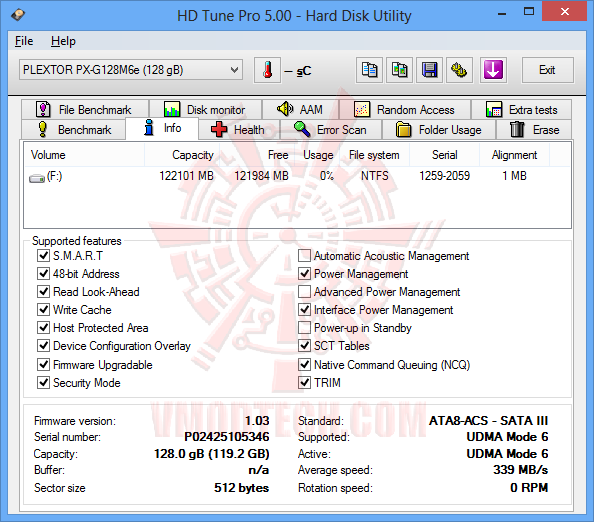
Task: Toggle the Firmware Upgradable checkbox
Action: (x=43, y=364)
